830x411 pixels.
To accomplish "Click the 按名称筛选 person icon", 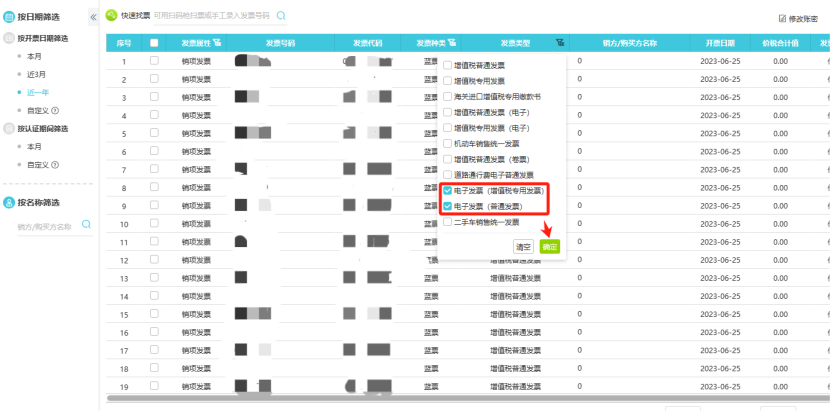I will click(x=9, y=202).
